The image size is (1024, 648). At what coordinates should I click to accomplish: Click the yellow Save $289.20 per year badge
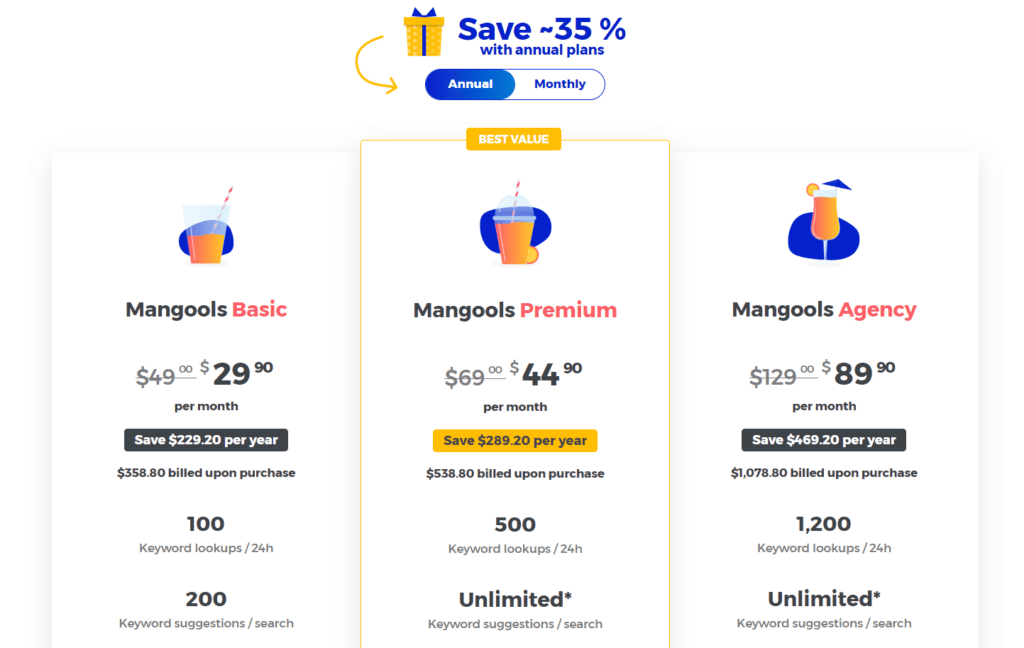click(x=515, y=441)
